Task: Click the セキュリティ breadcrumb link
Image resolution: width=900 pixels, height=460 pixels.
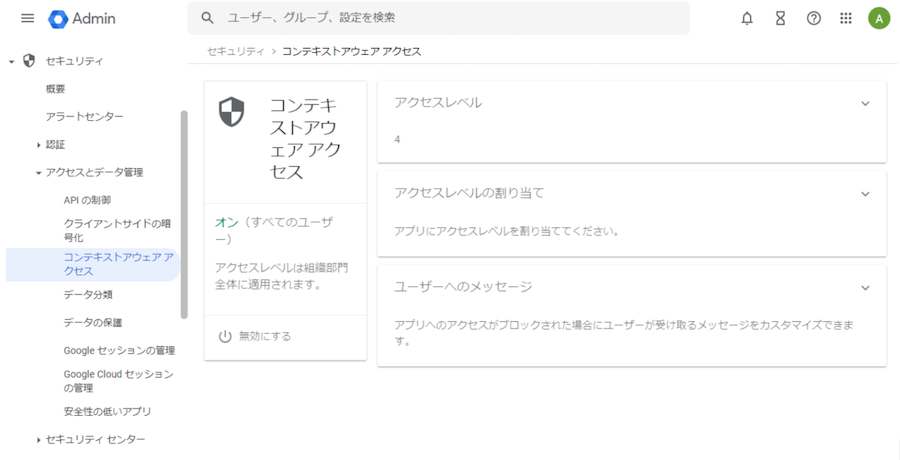Action: click(235, 51)
